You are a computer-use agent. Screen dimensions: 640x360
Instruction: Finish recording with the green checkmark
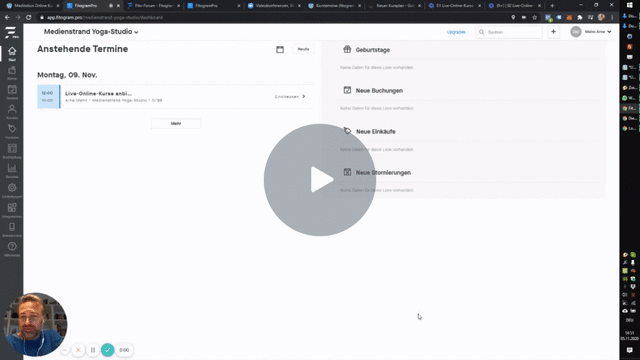tap(107, 350)
